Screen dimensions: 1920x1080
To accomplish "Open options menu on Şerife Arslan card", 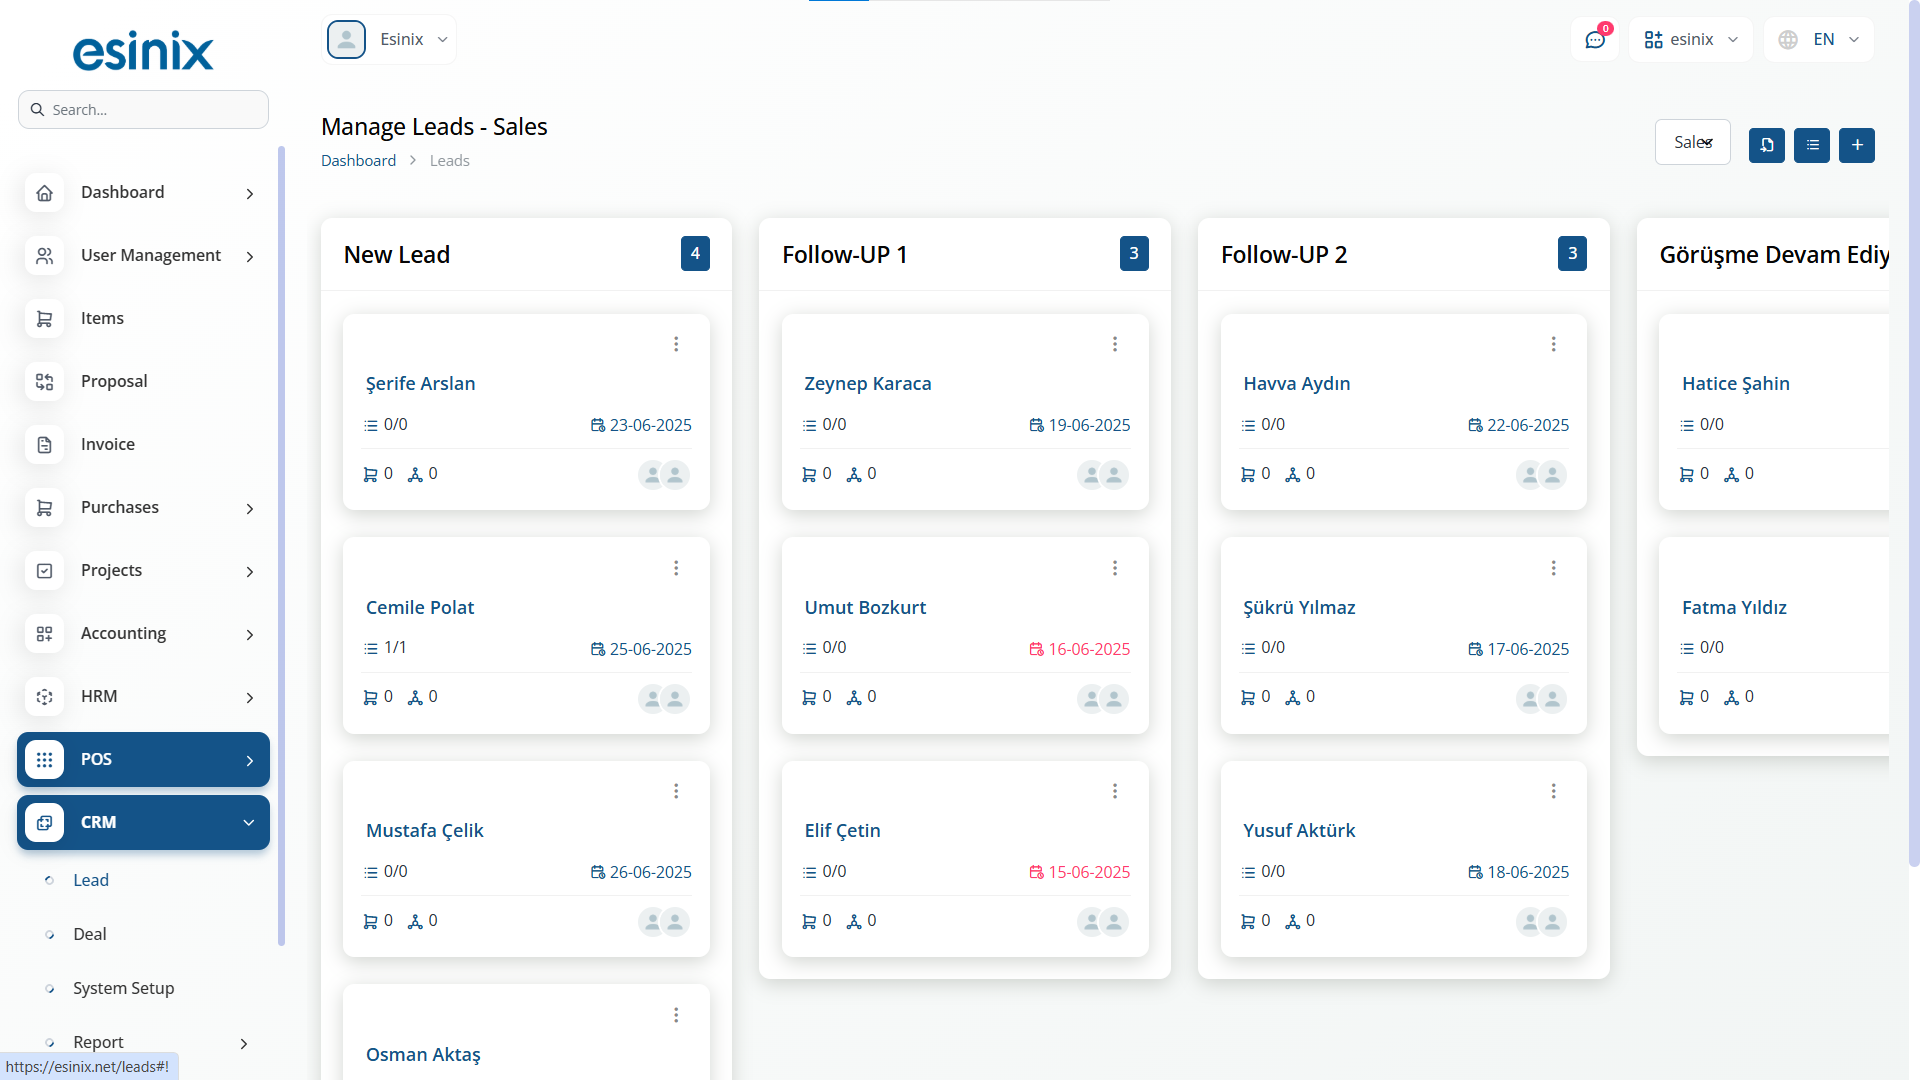I will 676,344.
